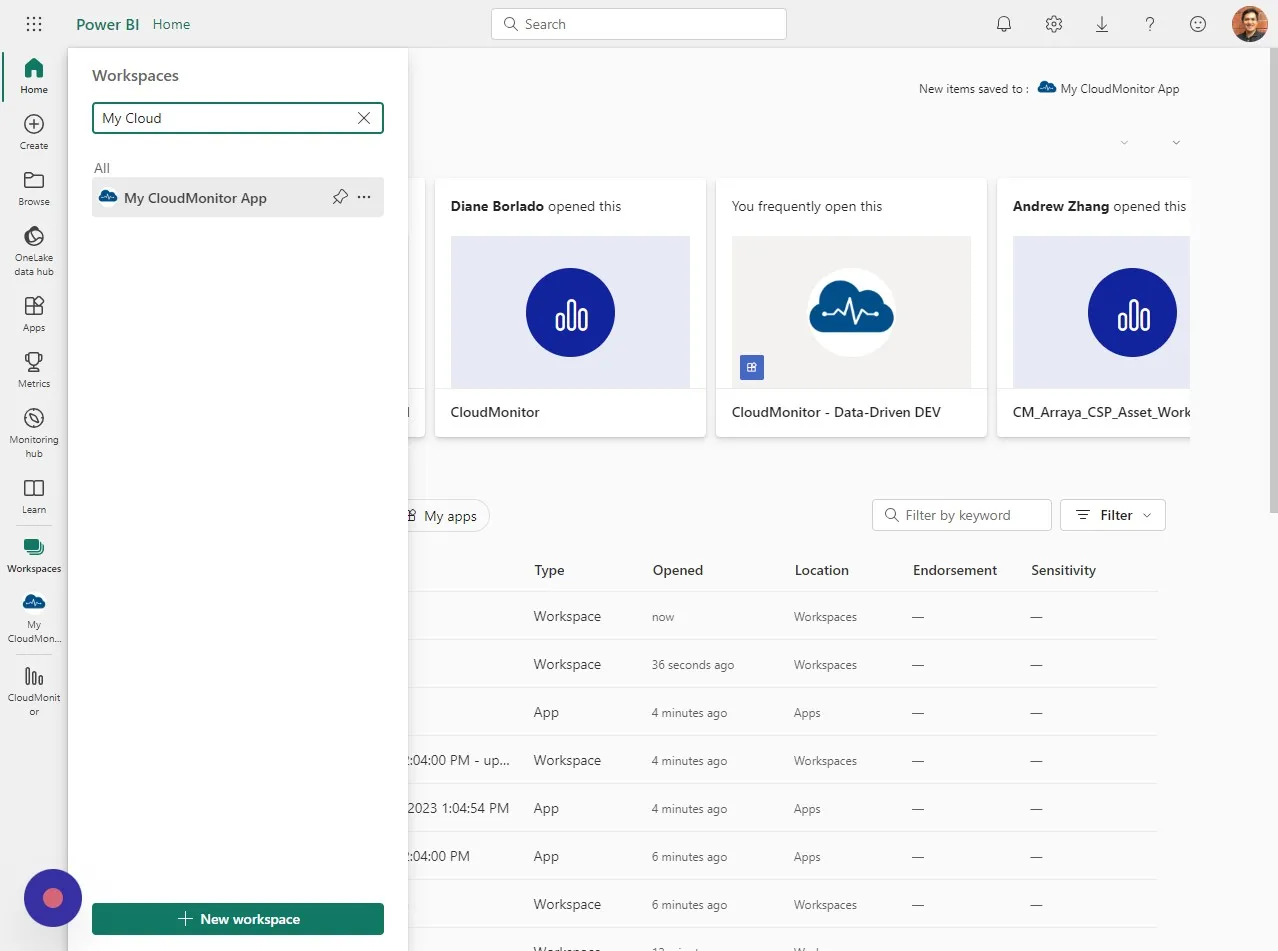Open Learn in the left sidebar
This screenshot has width=1278, height=951.
click(34, 496)
